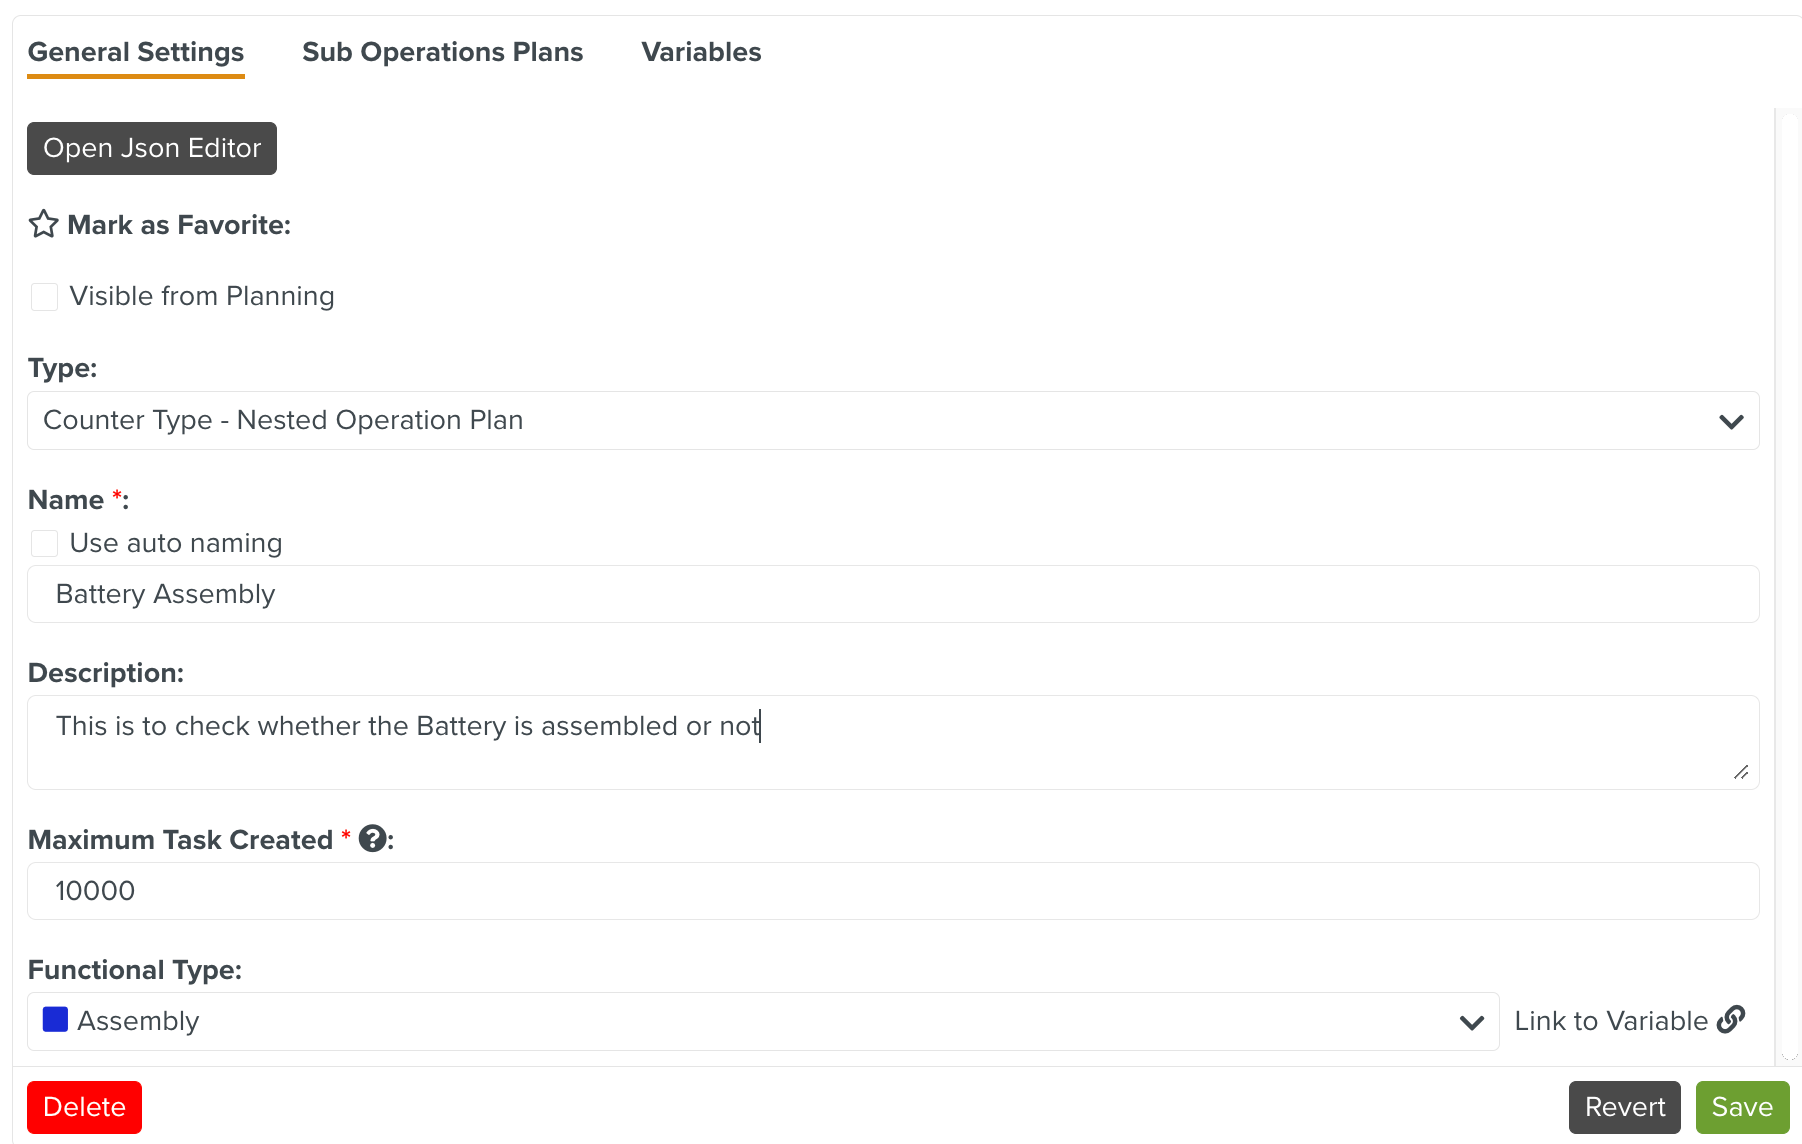Click the Revert button
The image size is (1802, 1144).
[x=1624, y=1107]
